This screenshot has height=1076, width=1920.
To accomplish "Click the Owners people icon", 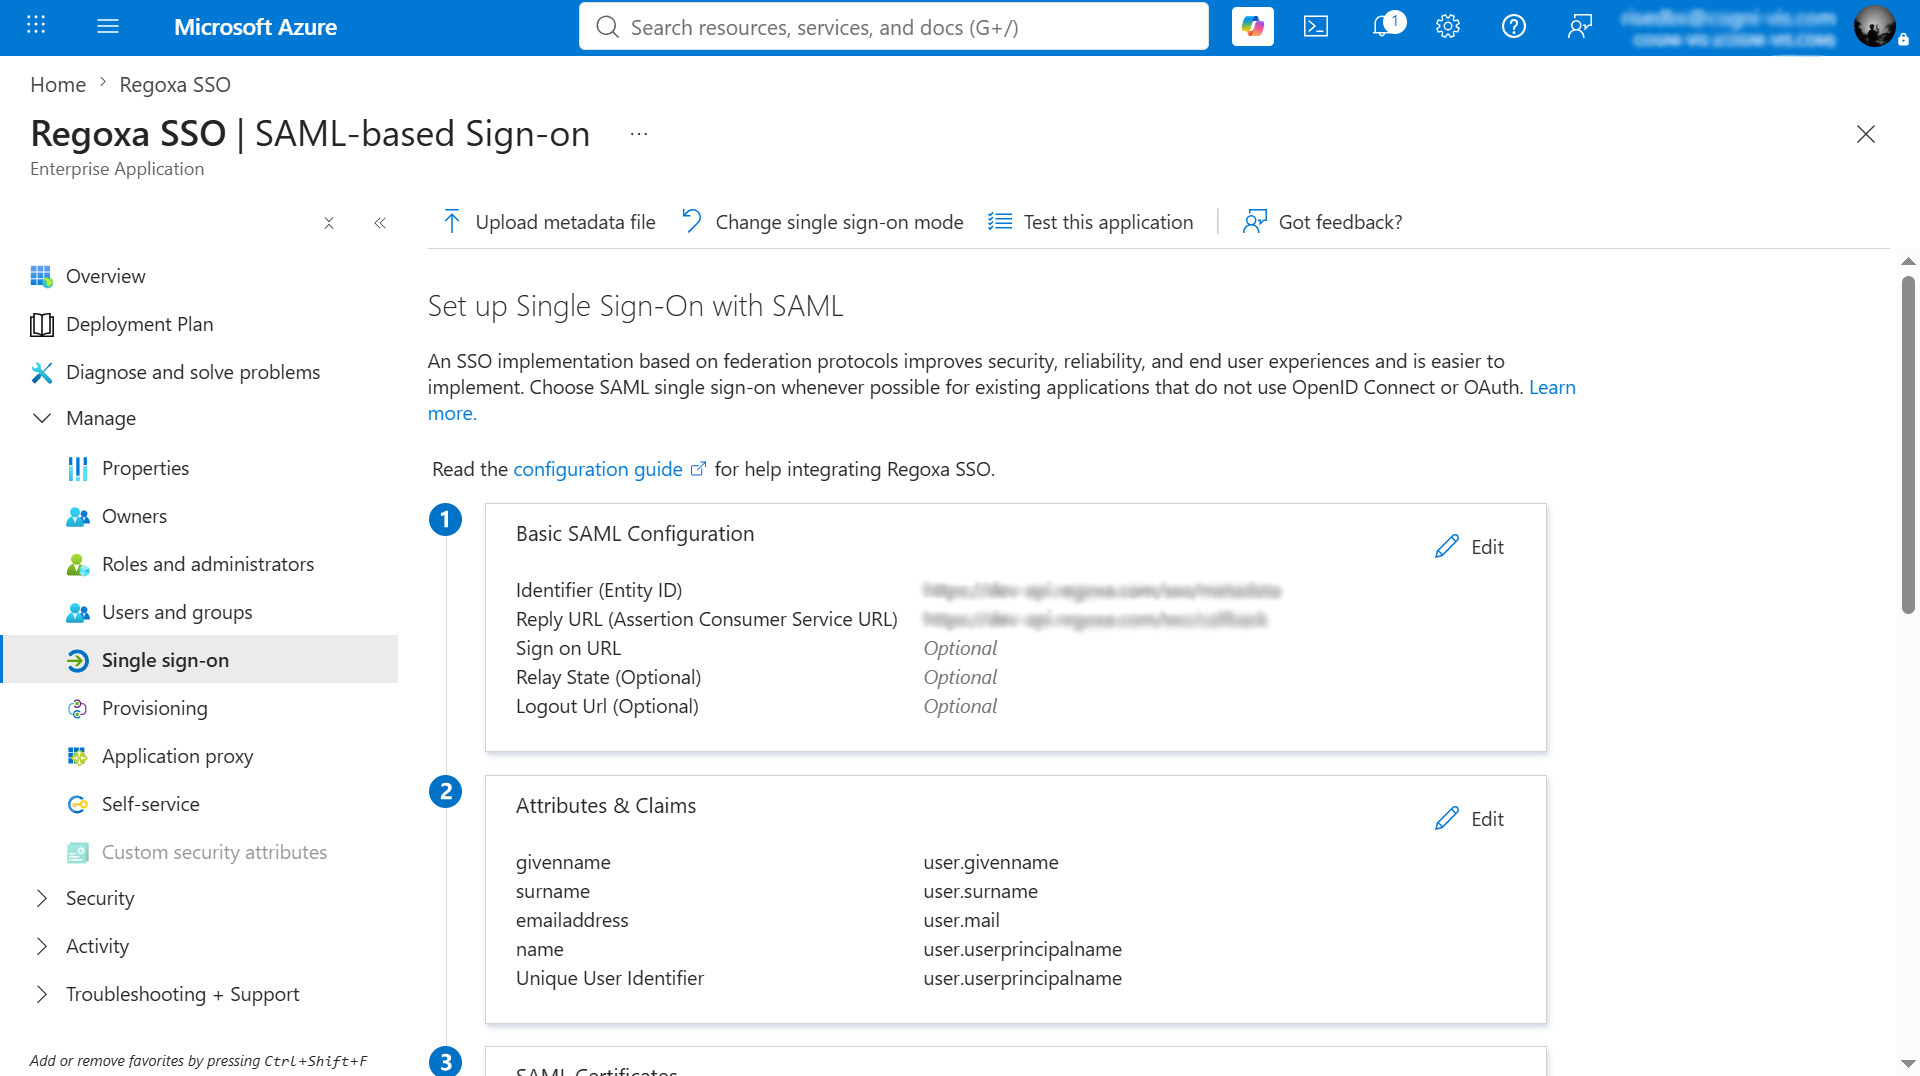I will pyautogui.click(x=77, y=516).
